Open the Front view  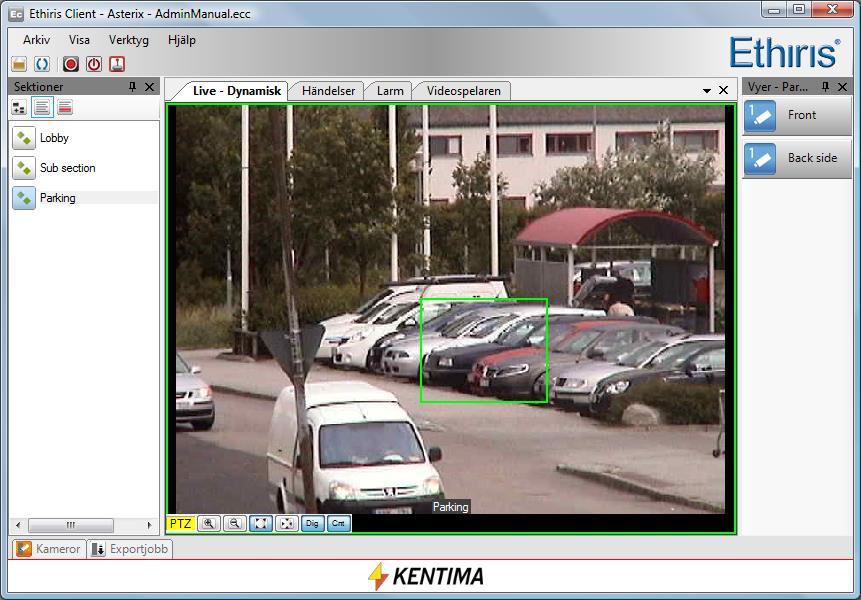pyautogui.click(x=797, y=115)
